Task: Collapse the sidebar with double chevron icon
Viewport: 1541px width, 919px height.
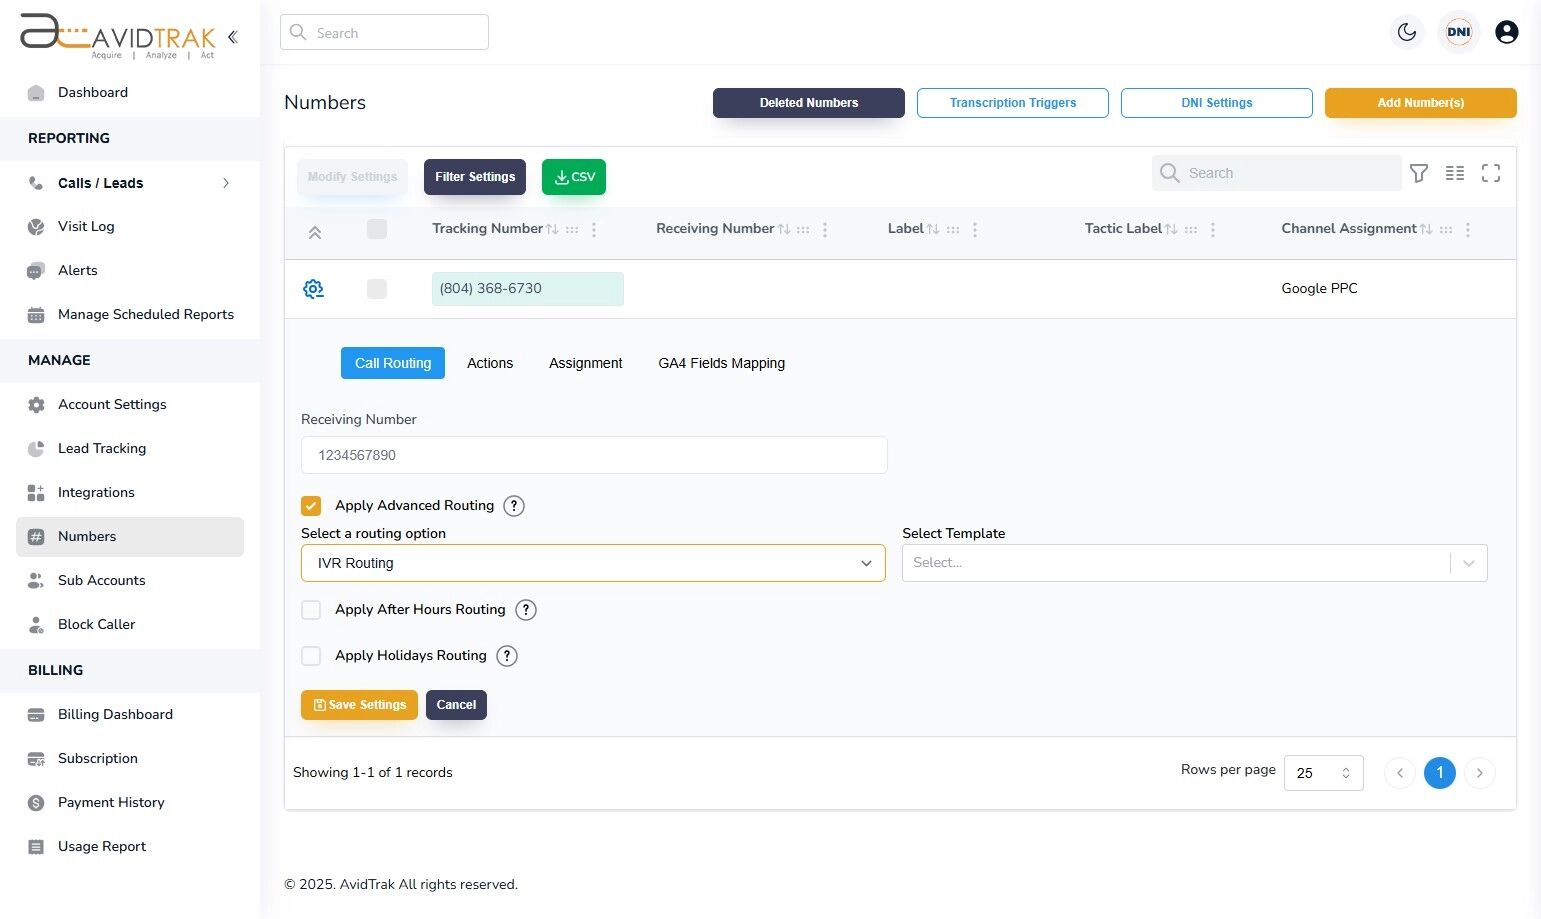Action: [x=232, y=37]
